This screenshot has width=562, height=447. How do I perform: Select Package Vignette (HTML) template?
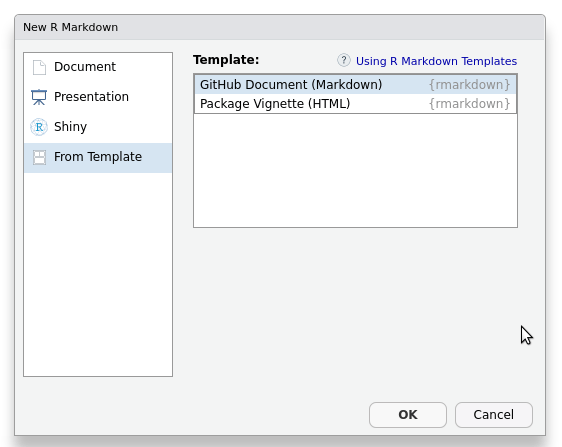355,104
